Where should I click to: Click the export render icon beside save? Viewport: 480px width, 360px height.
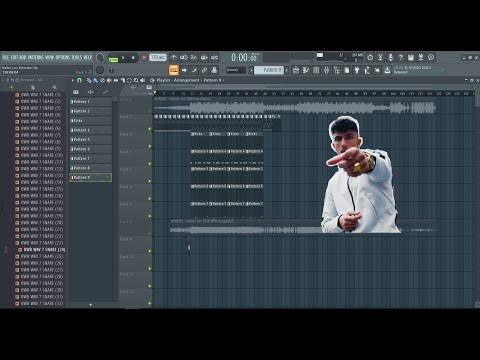click(x=421, y=57)
